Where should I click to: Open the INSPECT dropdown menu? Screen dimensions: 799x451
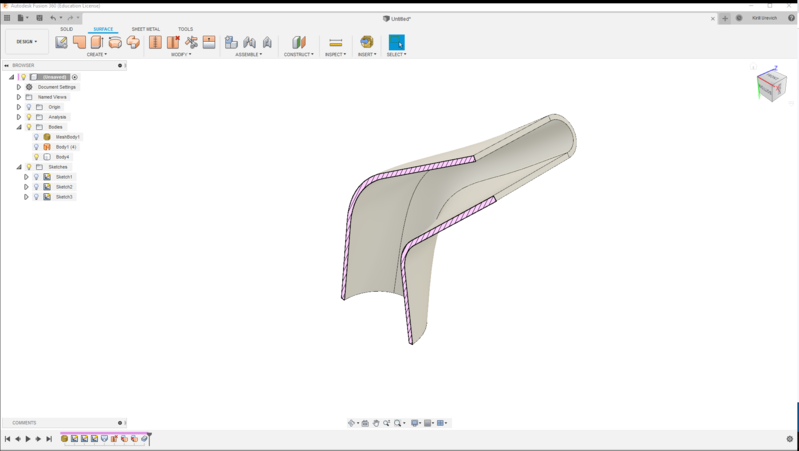click(335, 55)
